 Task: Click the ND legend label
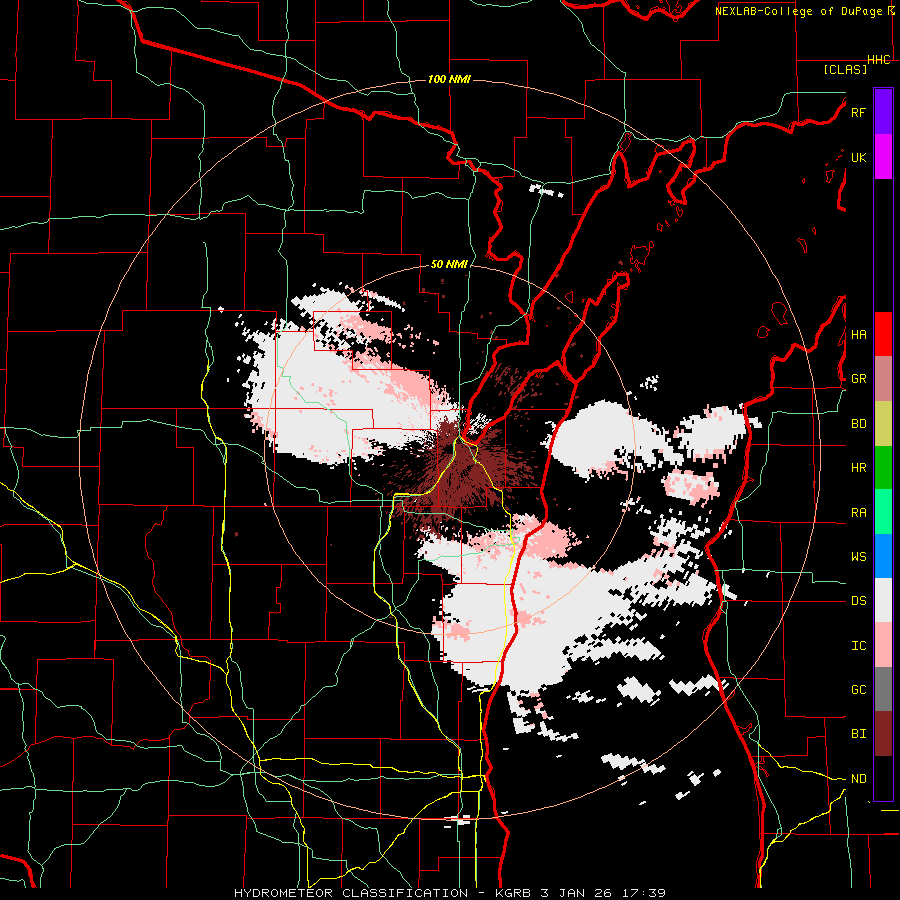pos(858,779)
